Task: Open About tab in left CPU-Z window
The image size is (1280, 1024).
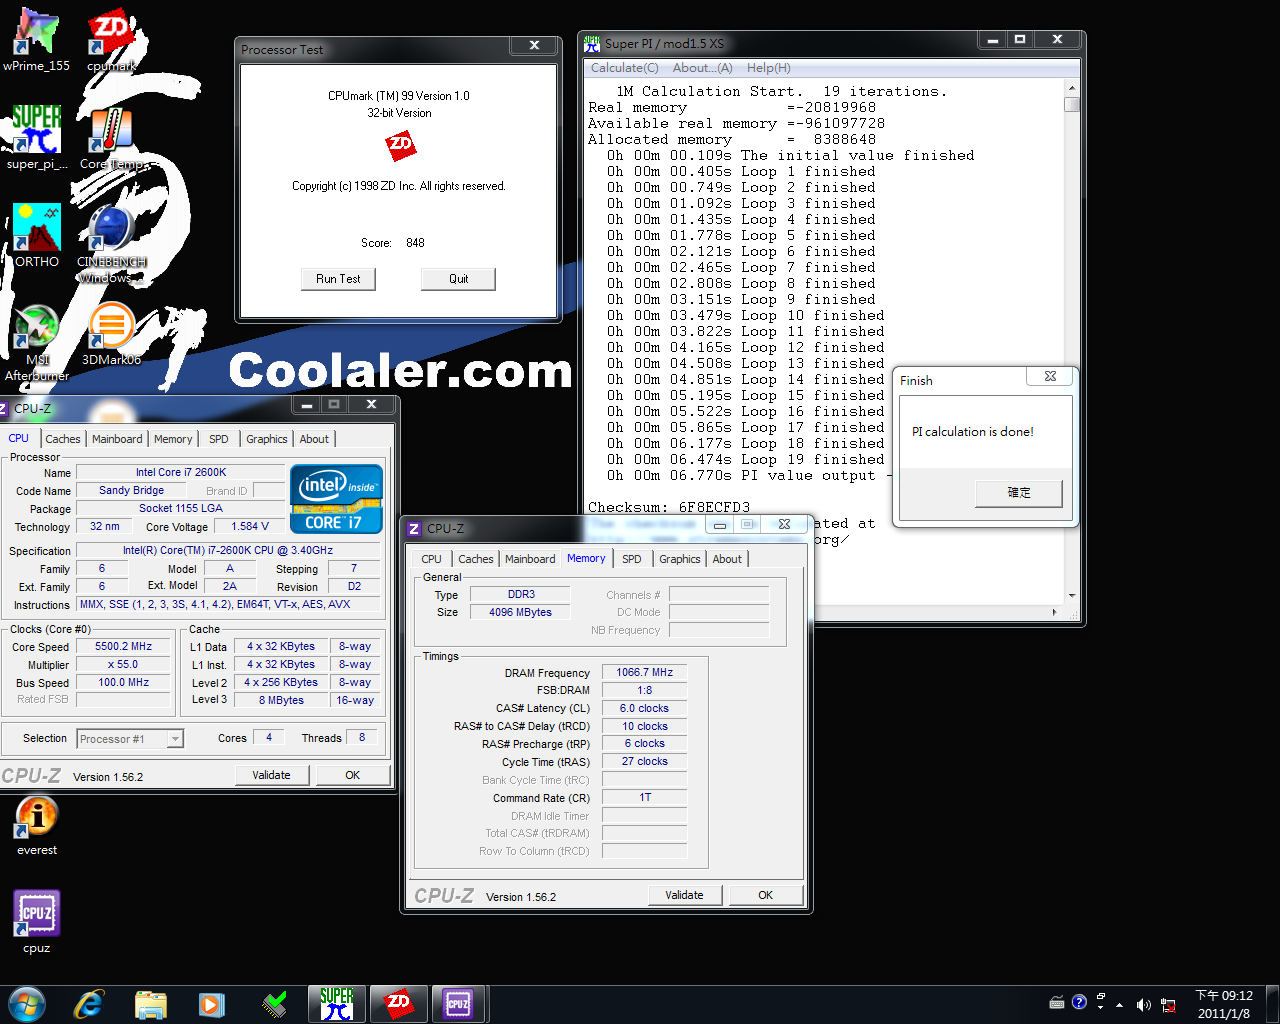Action: 314,439
